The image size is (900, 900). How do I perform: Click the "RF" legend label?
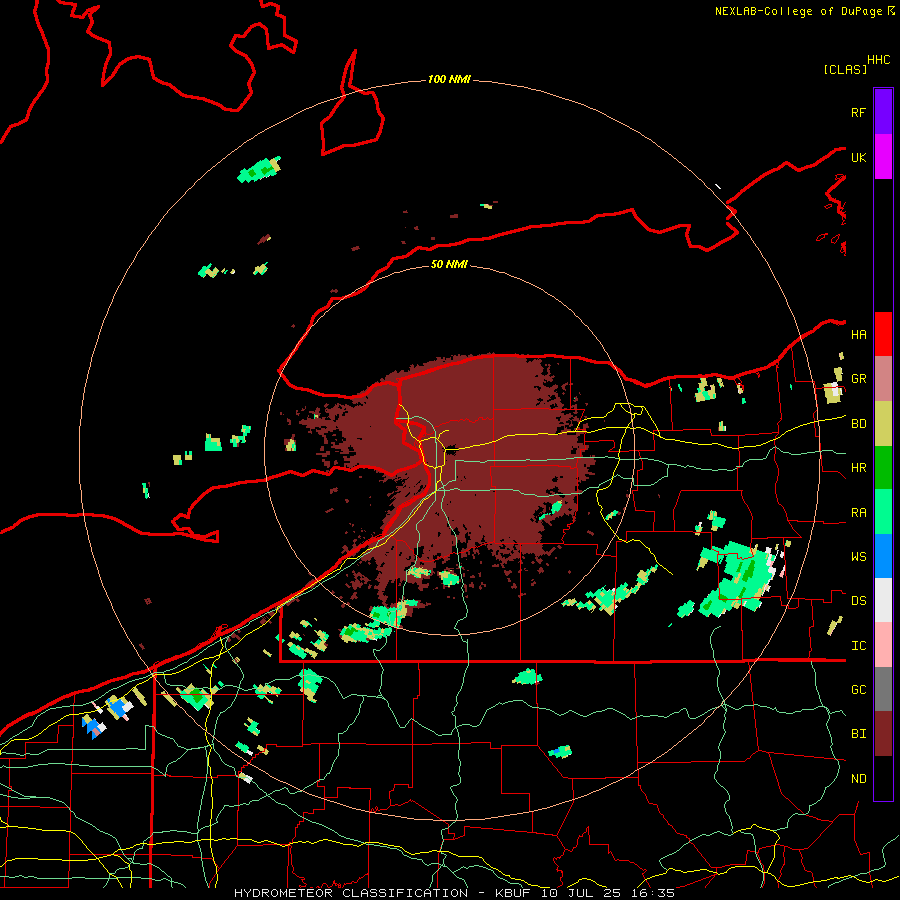click(x=858, y=112)
